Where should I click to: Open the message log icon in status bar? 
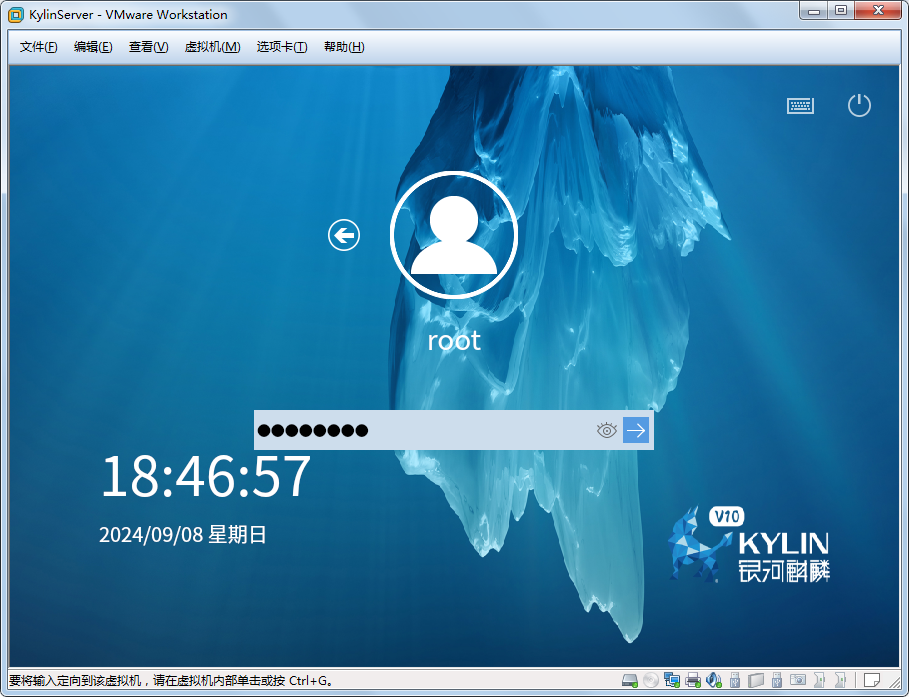871,681
